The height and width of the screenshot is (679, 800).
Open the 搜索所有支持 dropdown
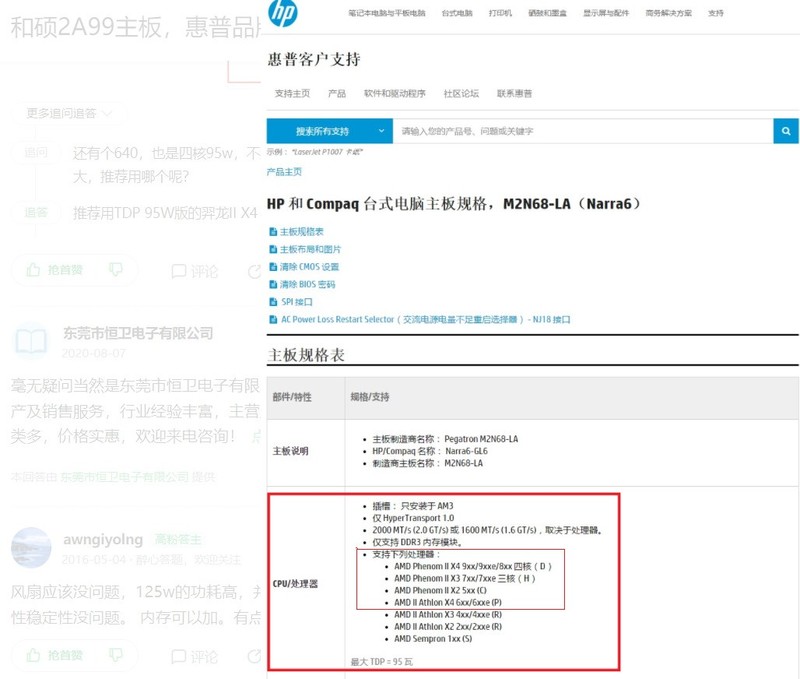330,131
